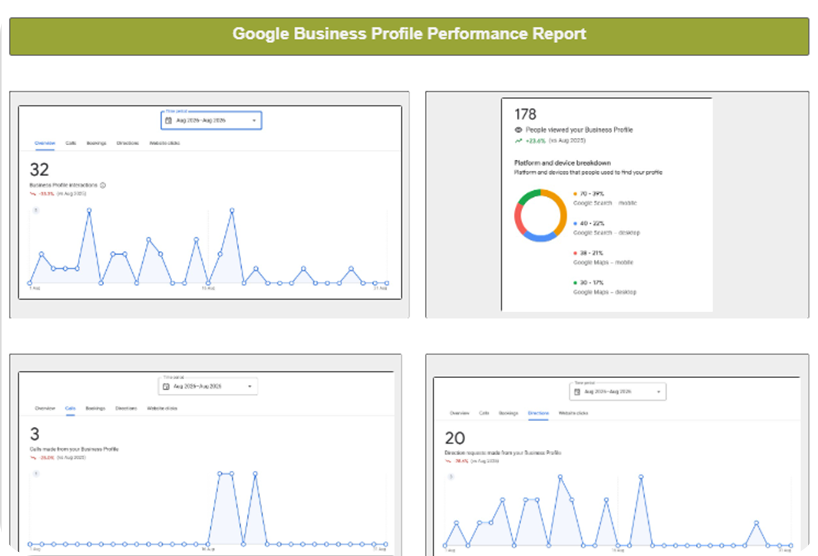Screen dimensions: 818x556
Task: Select the Bookings tab in the 20 directions panel
Action: 509,413
